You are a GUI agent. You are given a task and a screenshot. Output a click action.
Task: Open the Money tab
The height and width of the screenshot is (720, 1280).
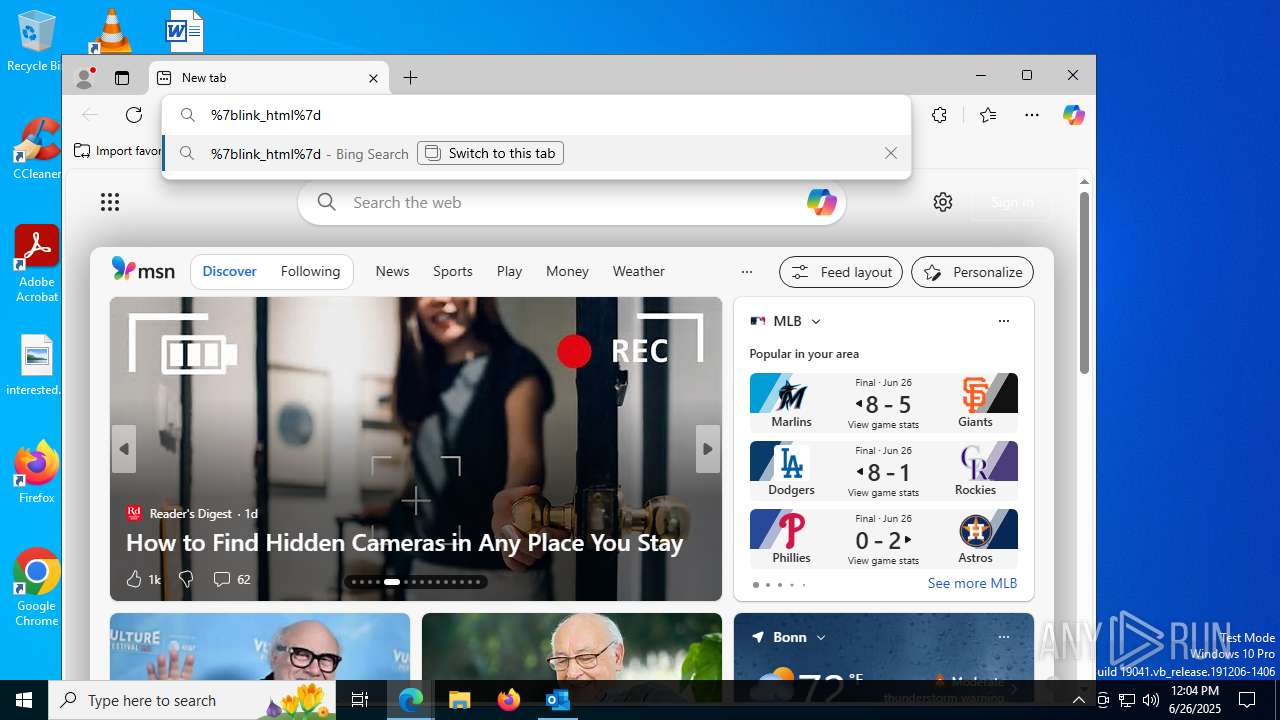pos(567,271)
